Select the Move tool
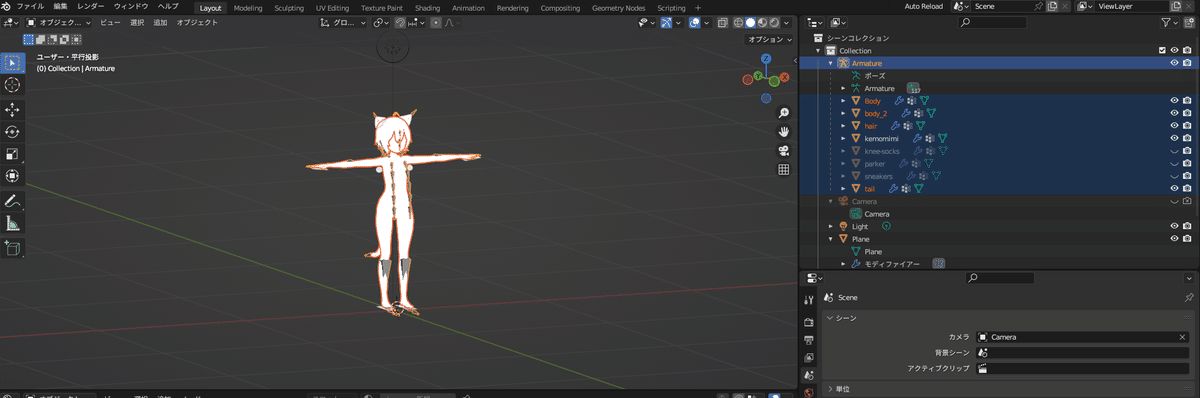 13,109
